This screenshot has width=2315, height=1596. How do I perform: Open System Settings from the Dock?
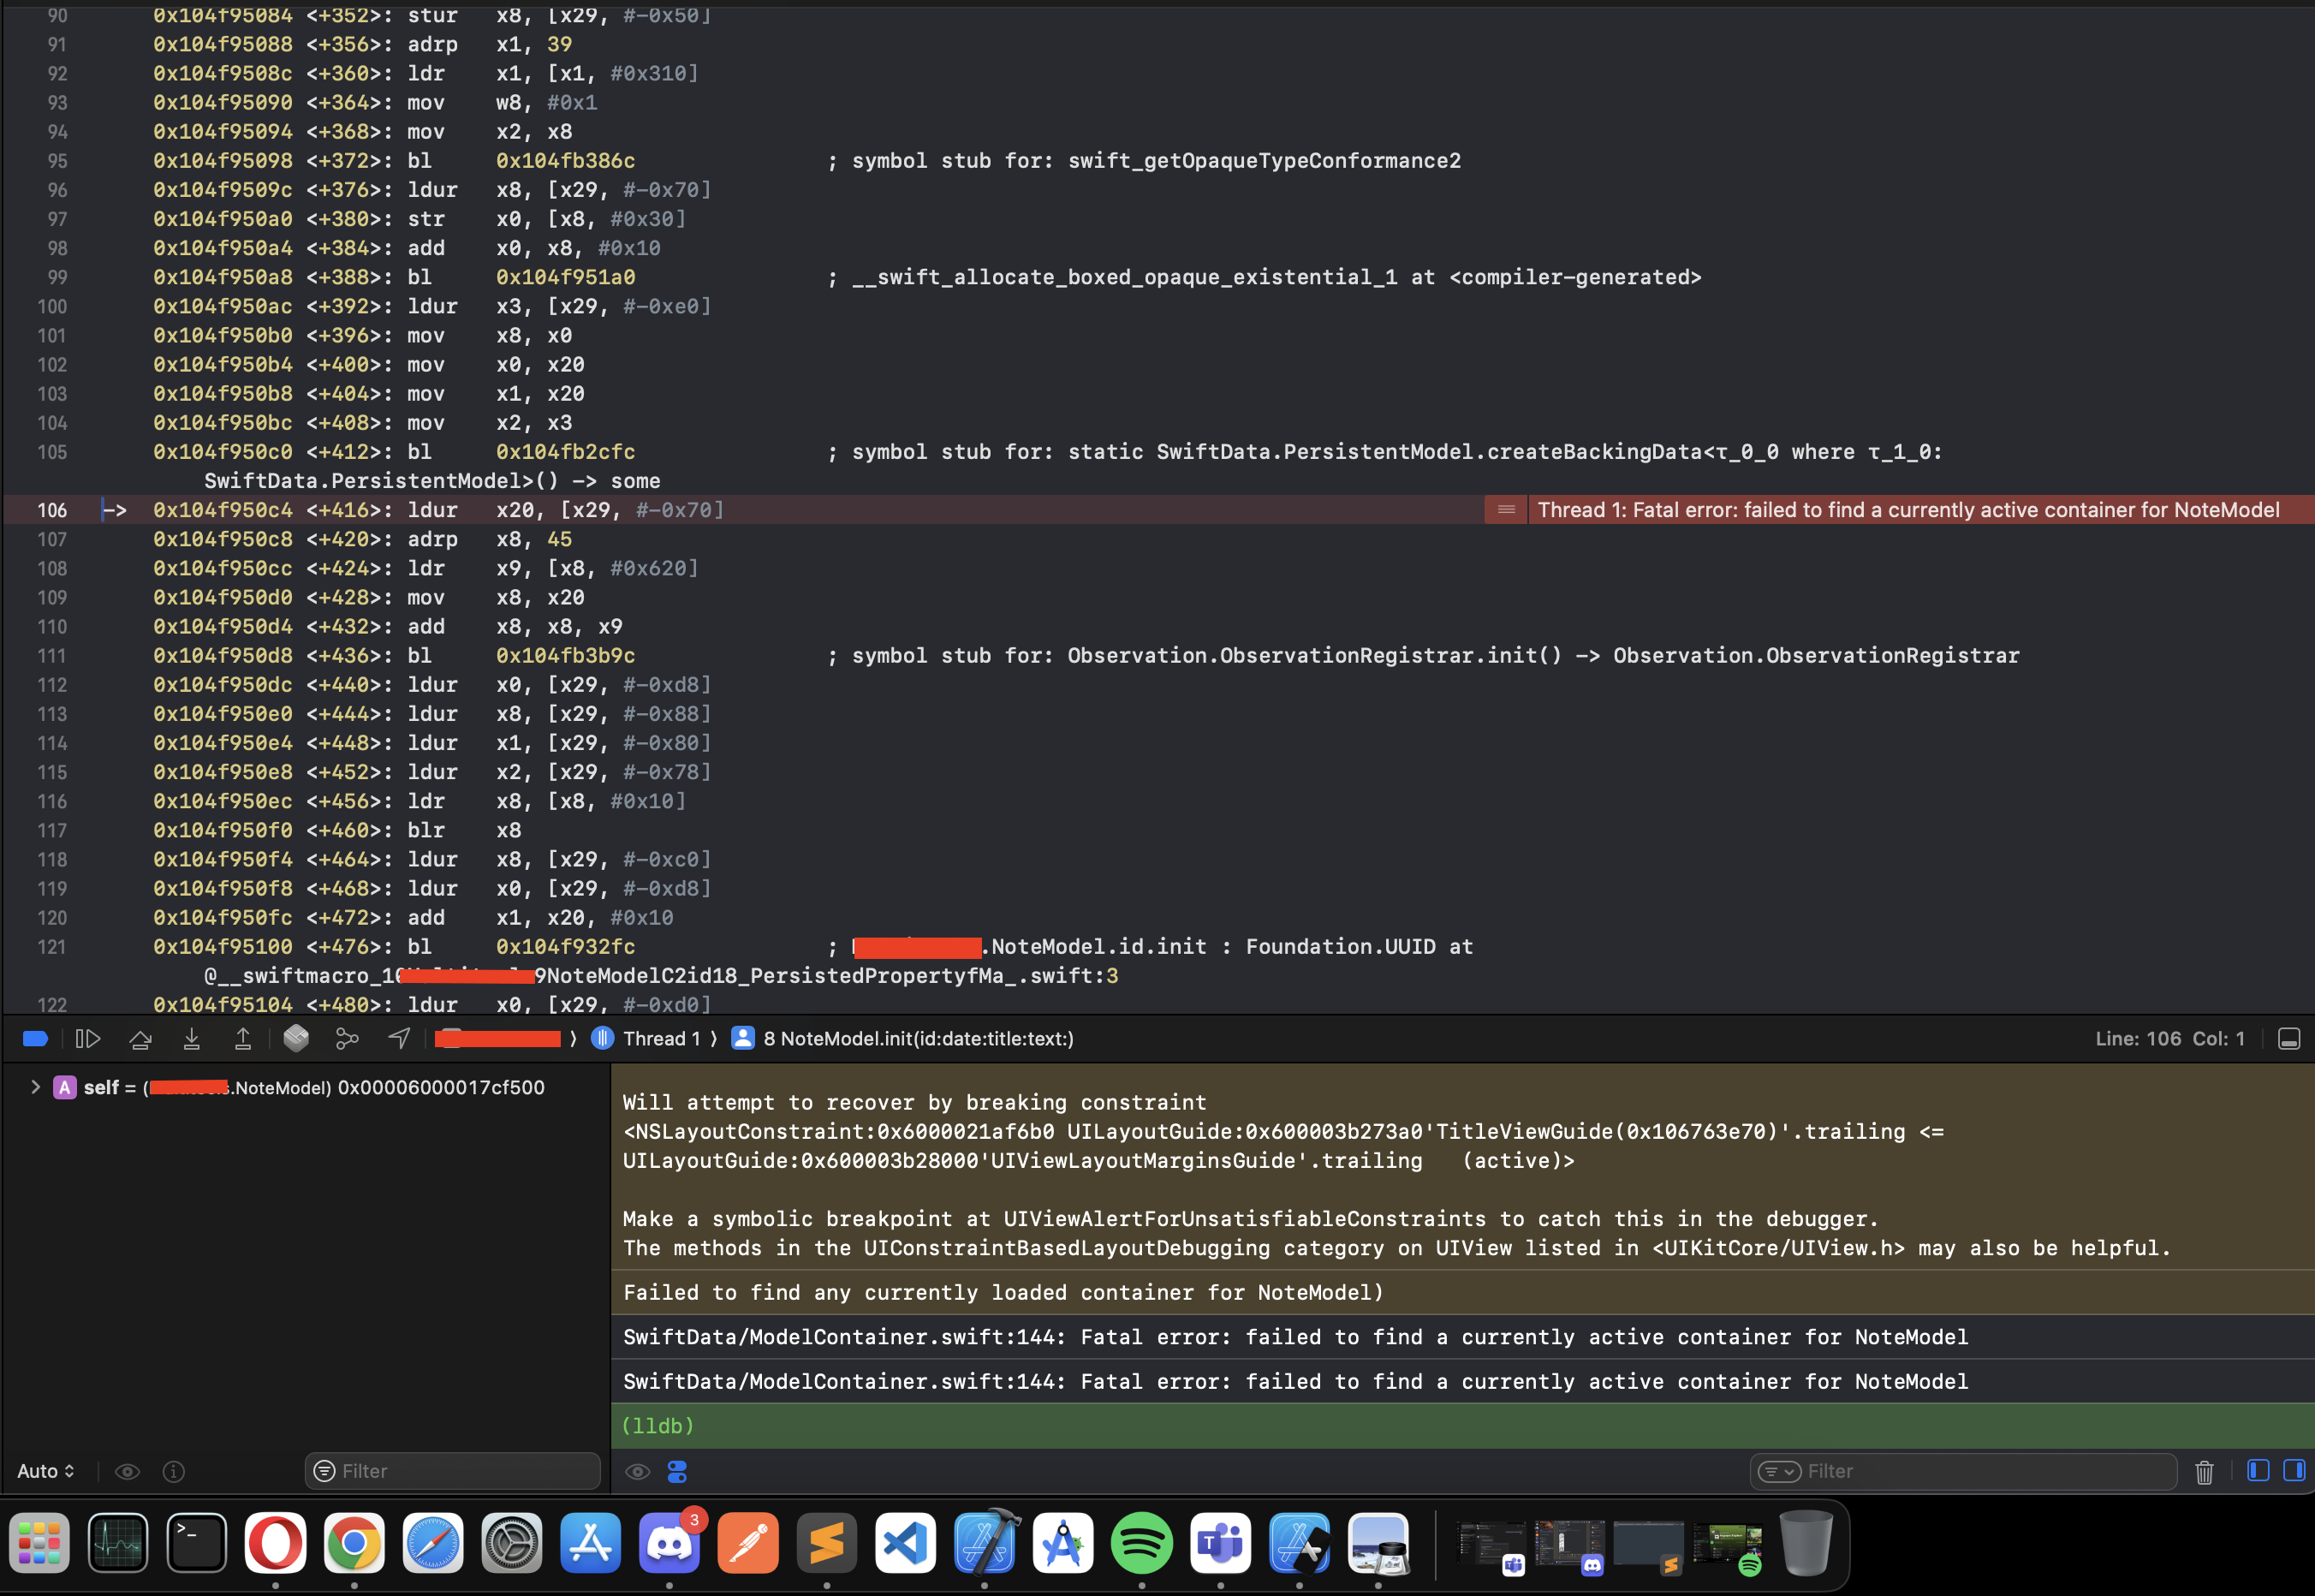point(512,1542)
